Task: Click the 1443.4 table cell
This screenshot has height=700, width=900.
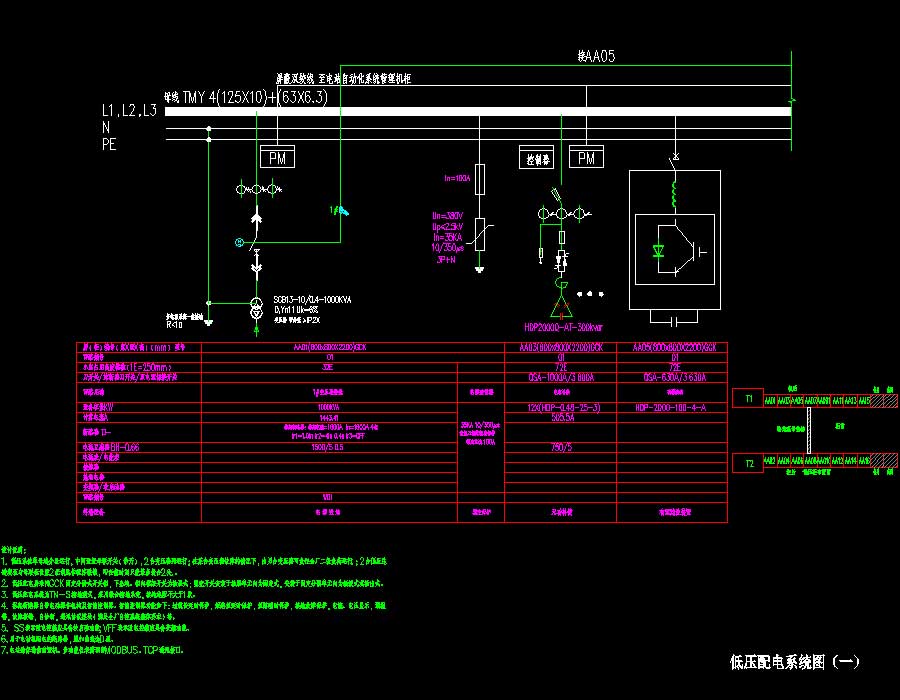Action: (x=328, y=418)
